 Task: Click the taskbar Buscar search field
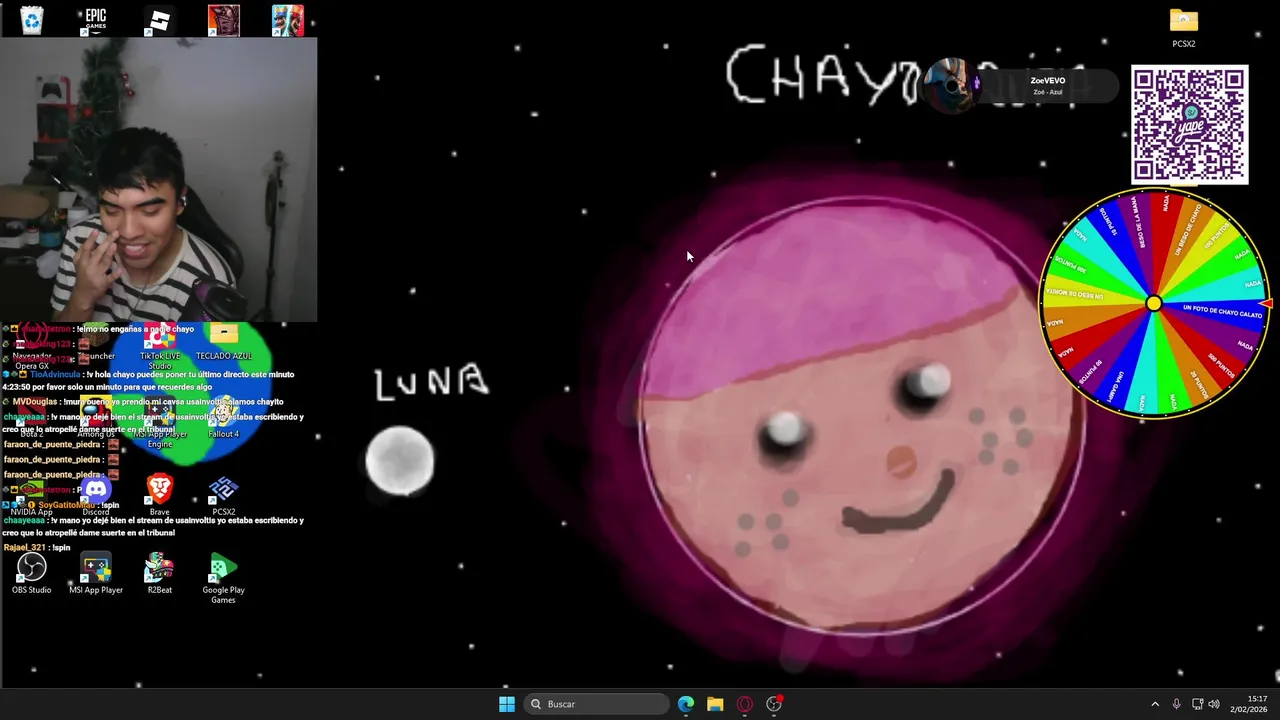597,704
